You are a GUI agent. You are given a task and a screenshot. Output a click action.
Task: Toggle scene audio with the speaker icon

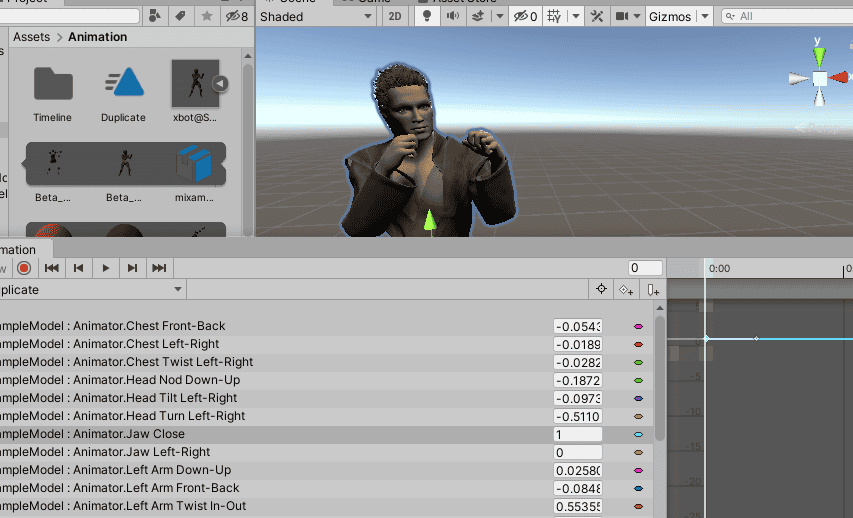[453, 16]
